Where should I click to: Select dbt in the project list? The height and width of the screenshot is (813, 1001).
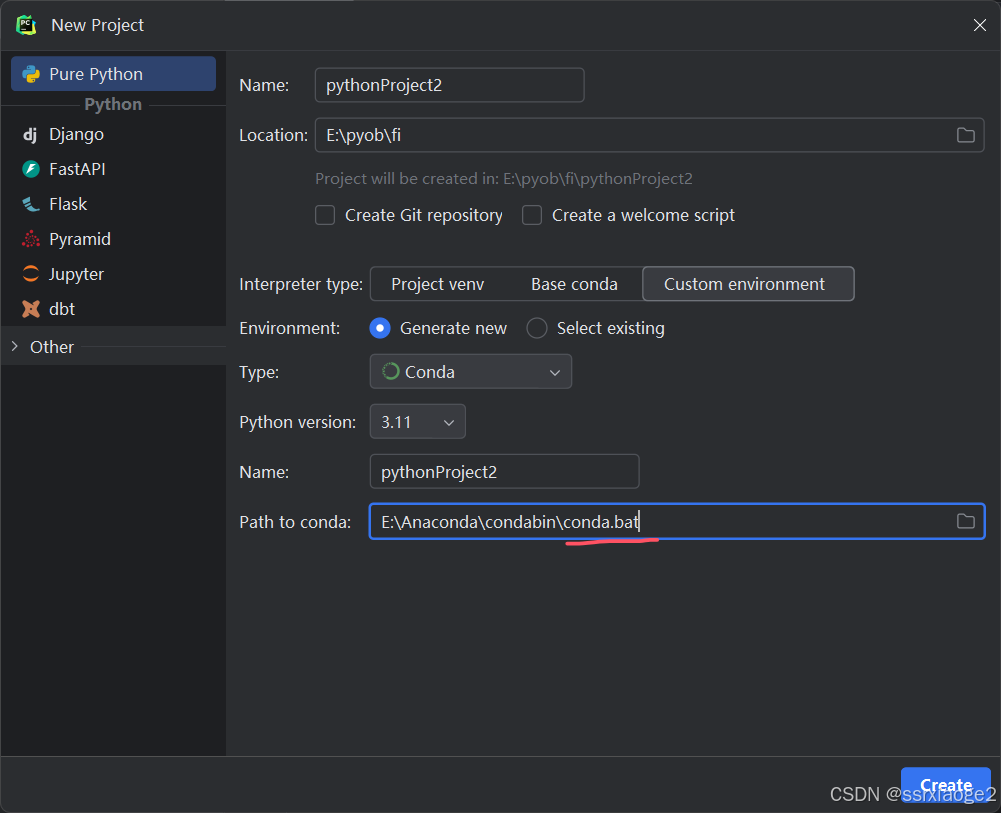click(113, 309)
